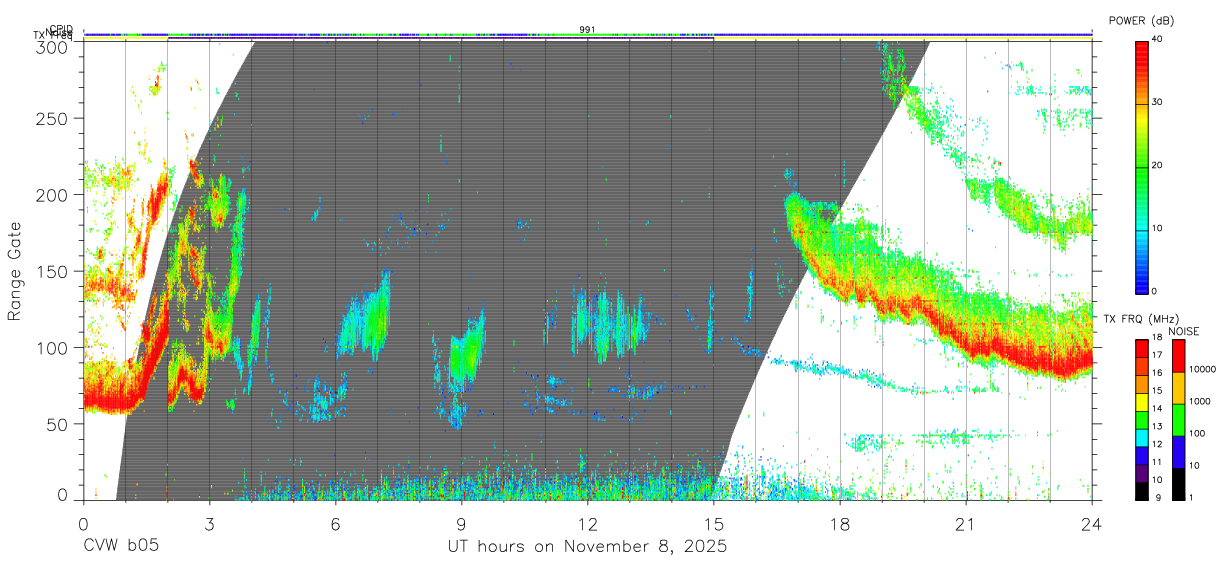This screenshot has width=1228, height=567.
Task: Click the 20 label on power scale
Action: click(x=1158, y=165)
